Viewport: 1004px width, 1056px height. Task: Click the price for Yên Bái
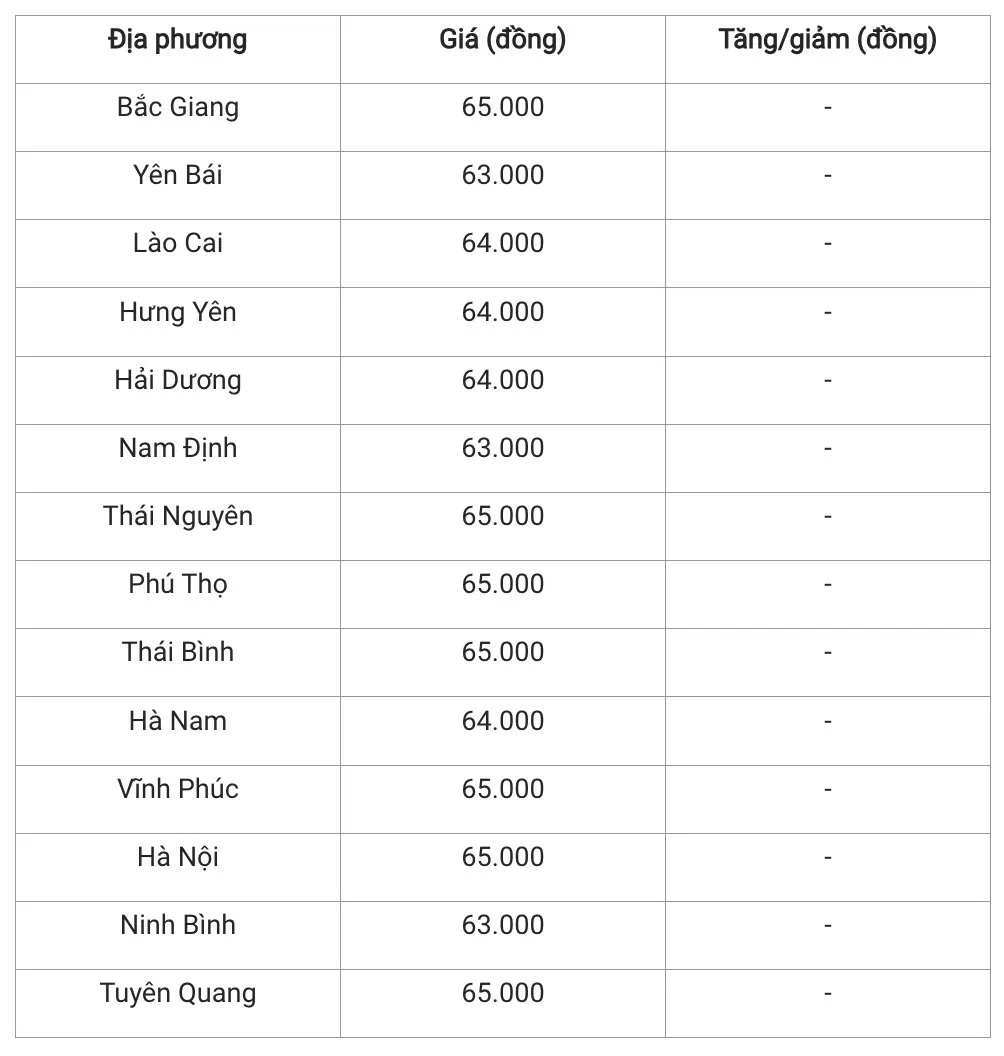(502, 175)
